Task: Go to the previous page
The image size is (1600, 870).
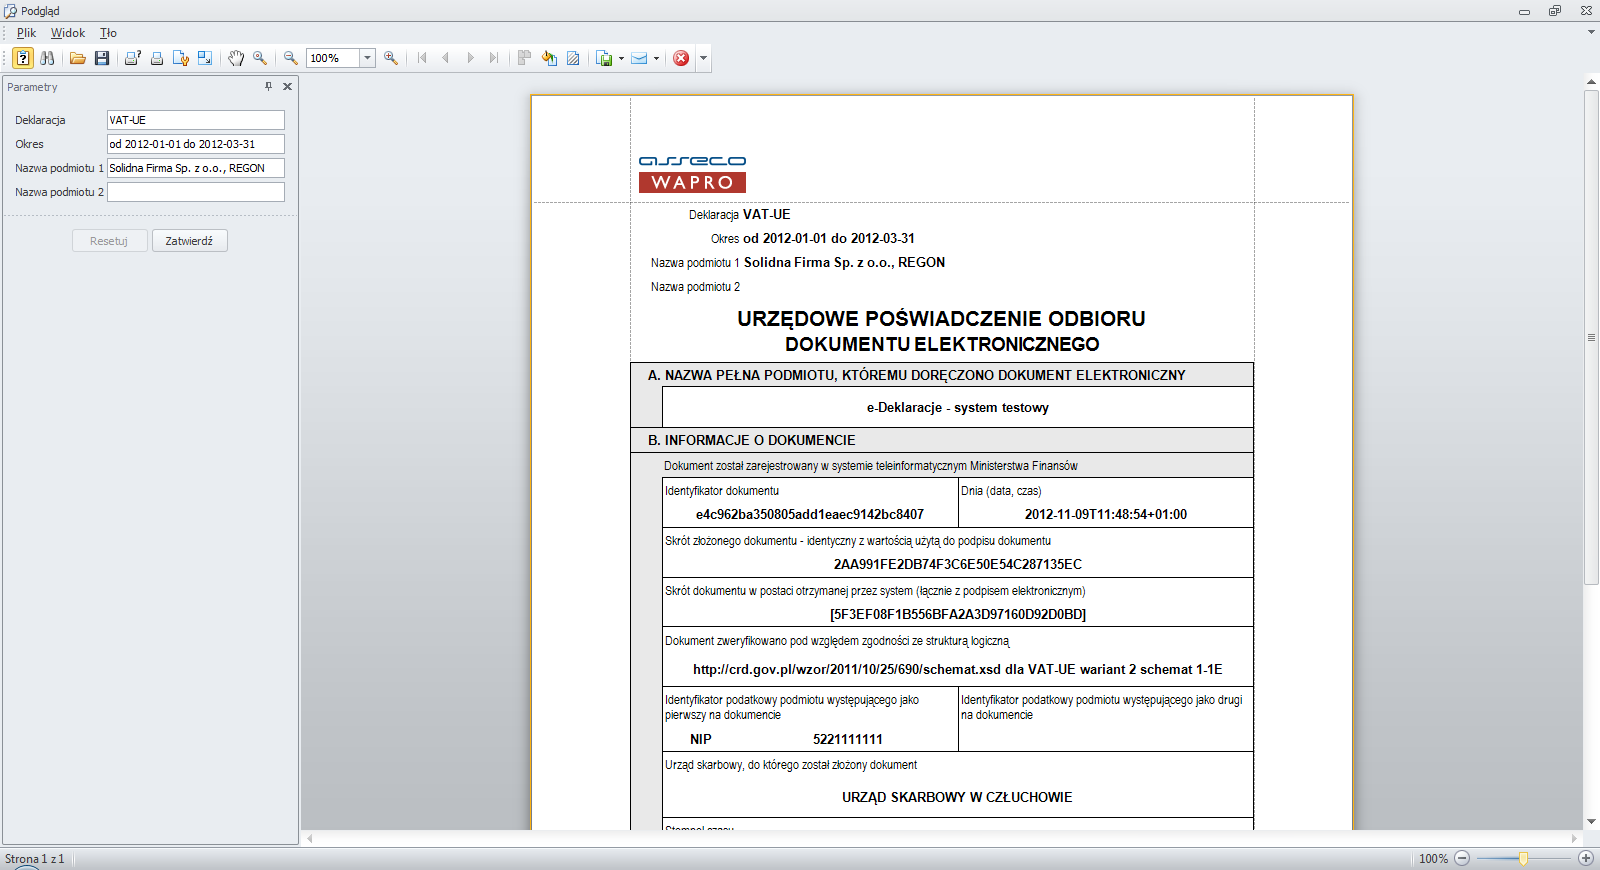Action: [x=446, y=58]
